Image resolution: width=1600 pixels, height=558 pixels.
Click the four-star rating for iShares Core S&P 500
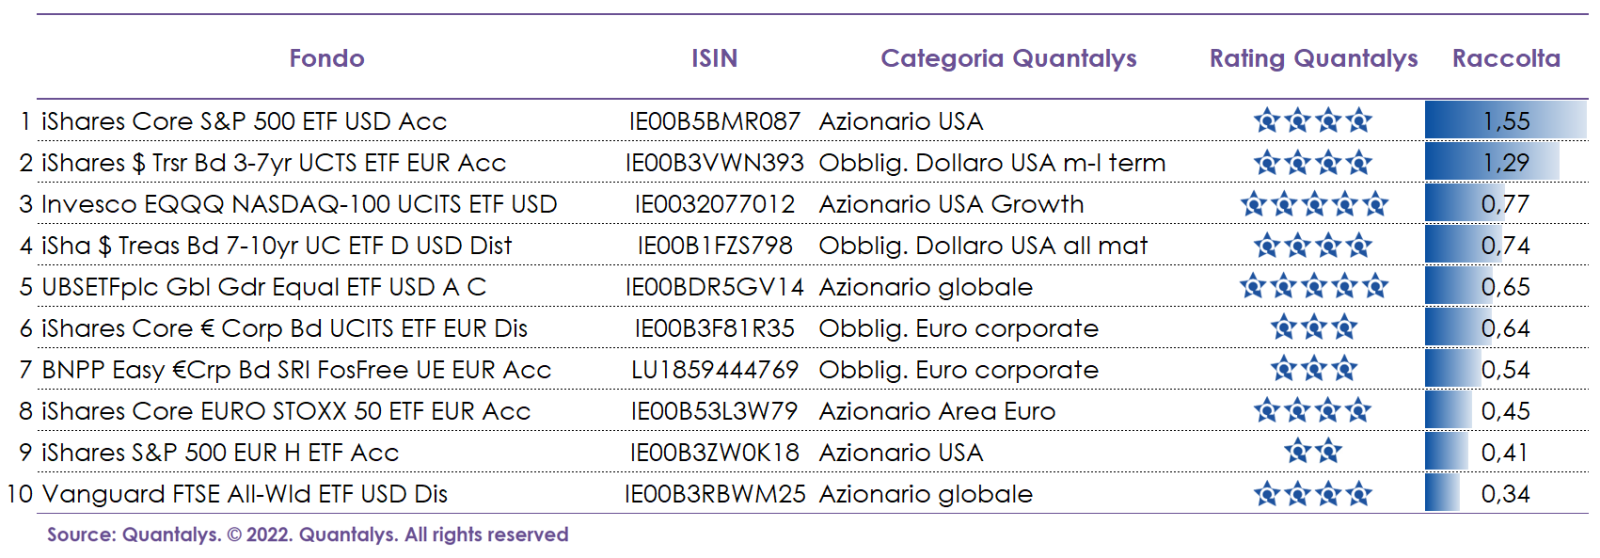[1312, 121]
